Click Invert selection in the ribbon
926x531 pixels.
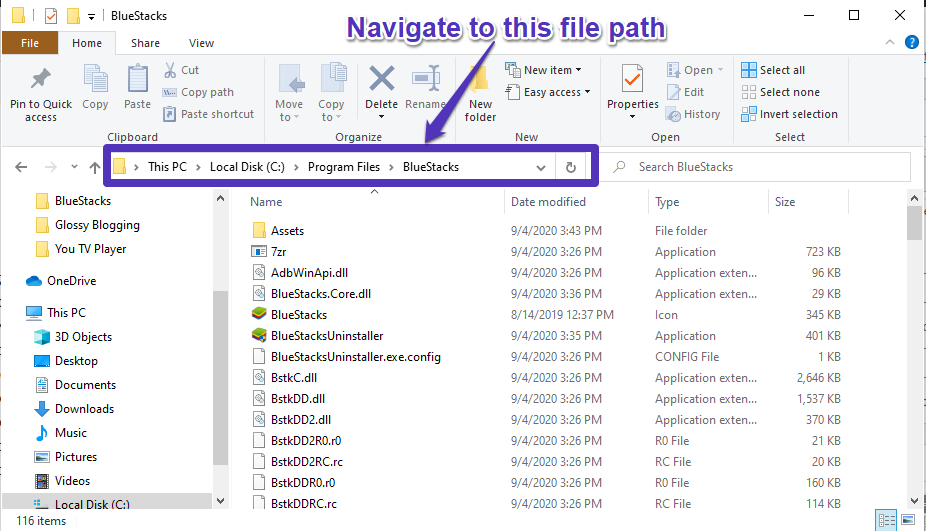790,114
